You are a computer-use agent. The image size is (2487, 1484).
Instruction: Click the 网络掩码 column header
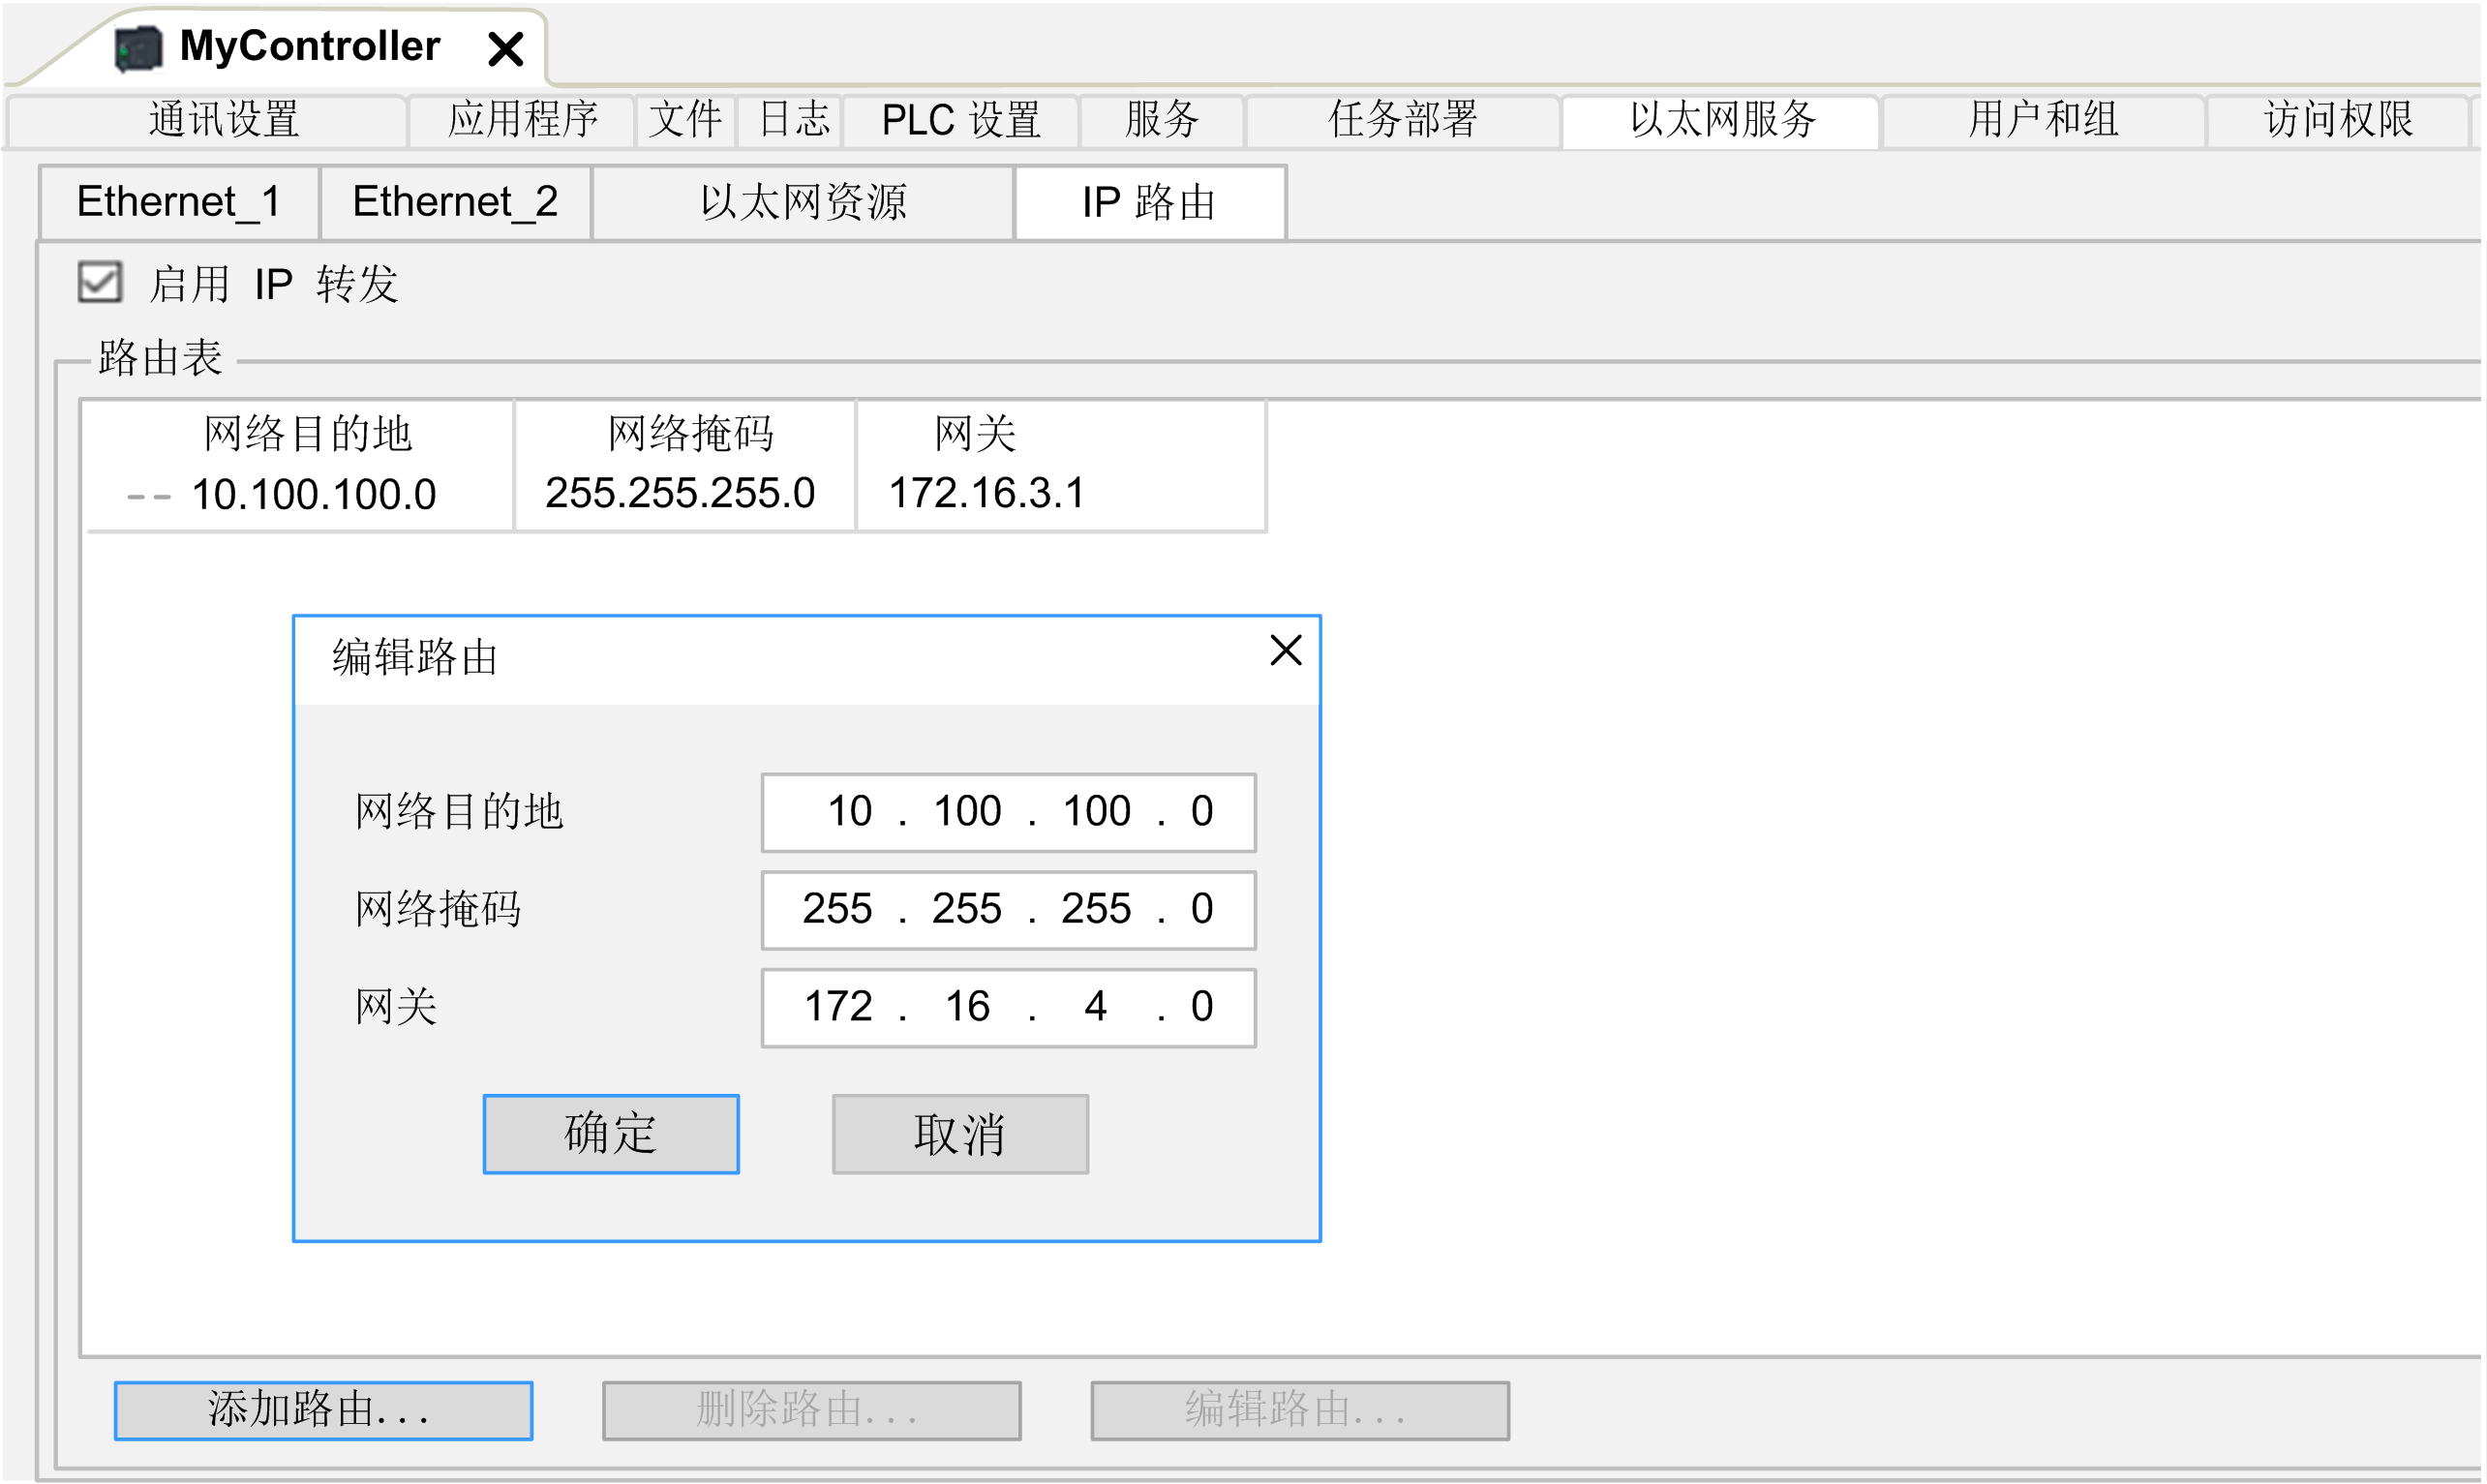point(690,434)
